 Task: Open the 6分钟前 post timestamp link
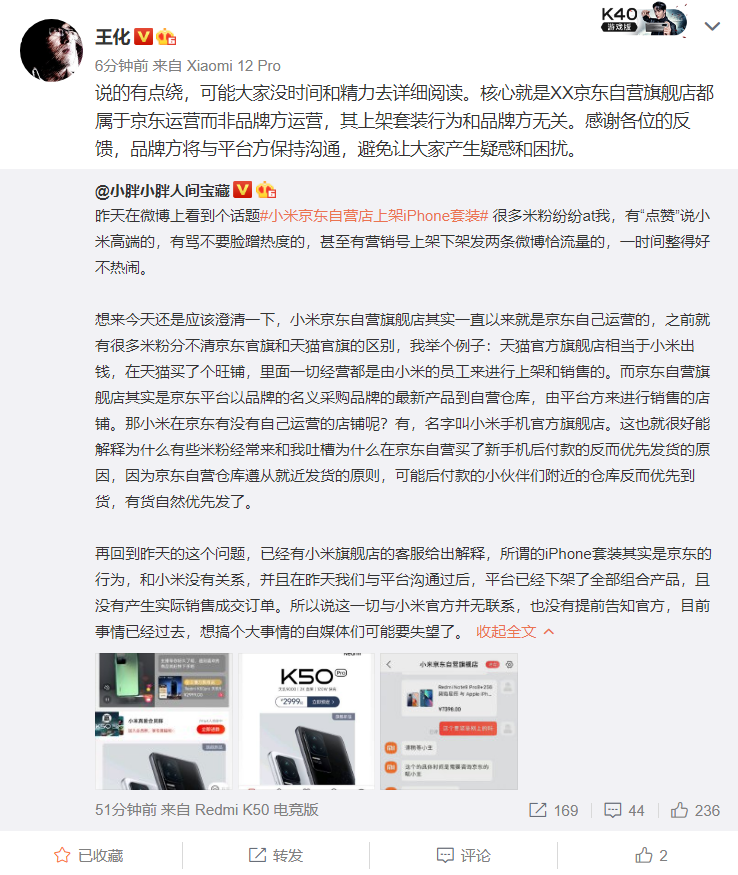(x=122, y=66)
